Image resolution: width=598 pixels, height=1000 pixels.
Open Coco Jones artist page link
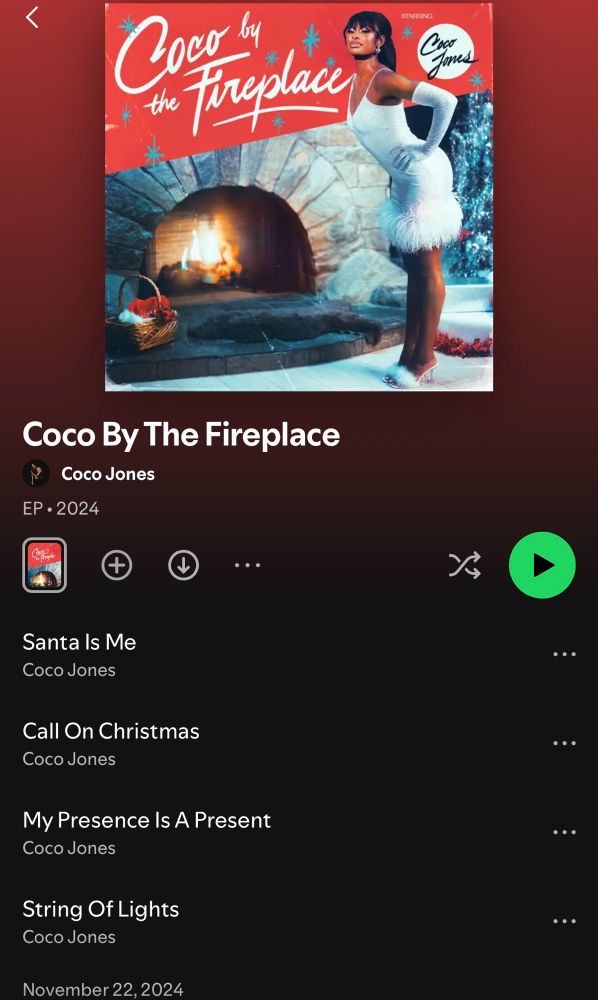pyautogui.click(x=108, y=474)
